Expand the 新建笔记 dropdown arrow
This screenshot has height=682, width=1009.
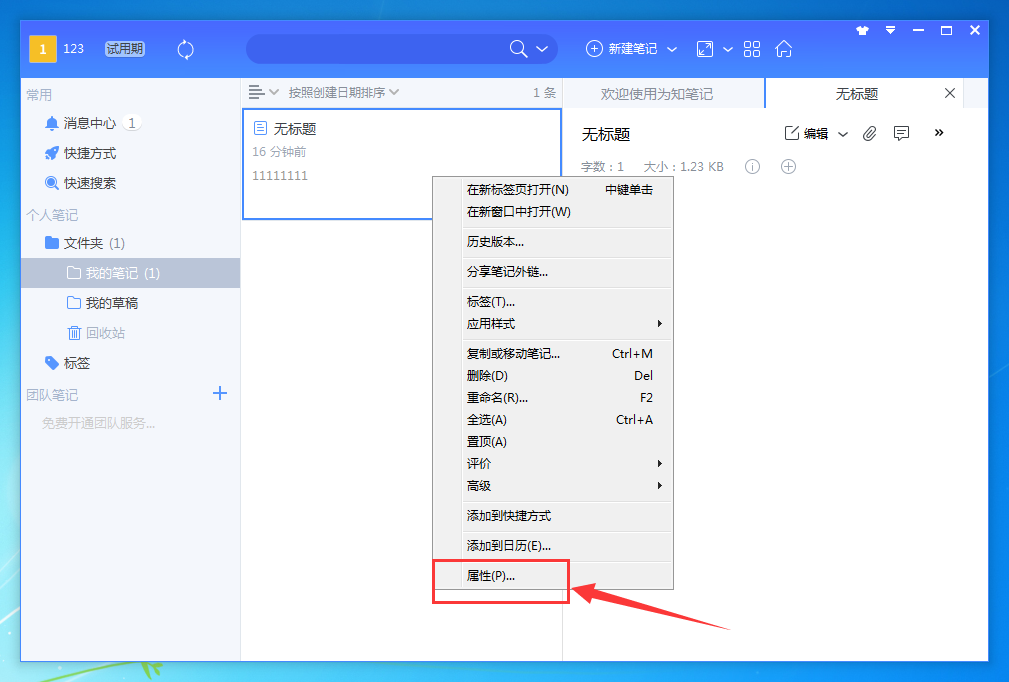pyautogui.click(x=671, y=48)
